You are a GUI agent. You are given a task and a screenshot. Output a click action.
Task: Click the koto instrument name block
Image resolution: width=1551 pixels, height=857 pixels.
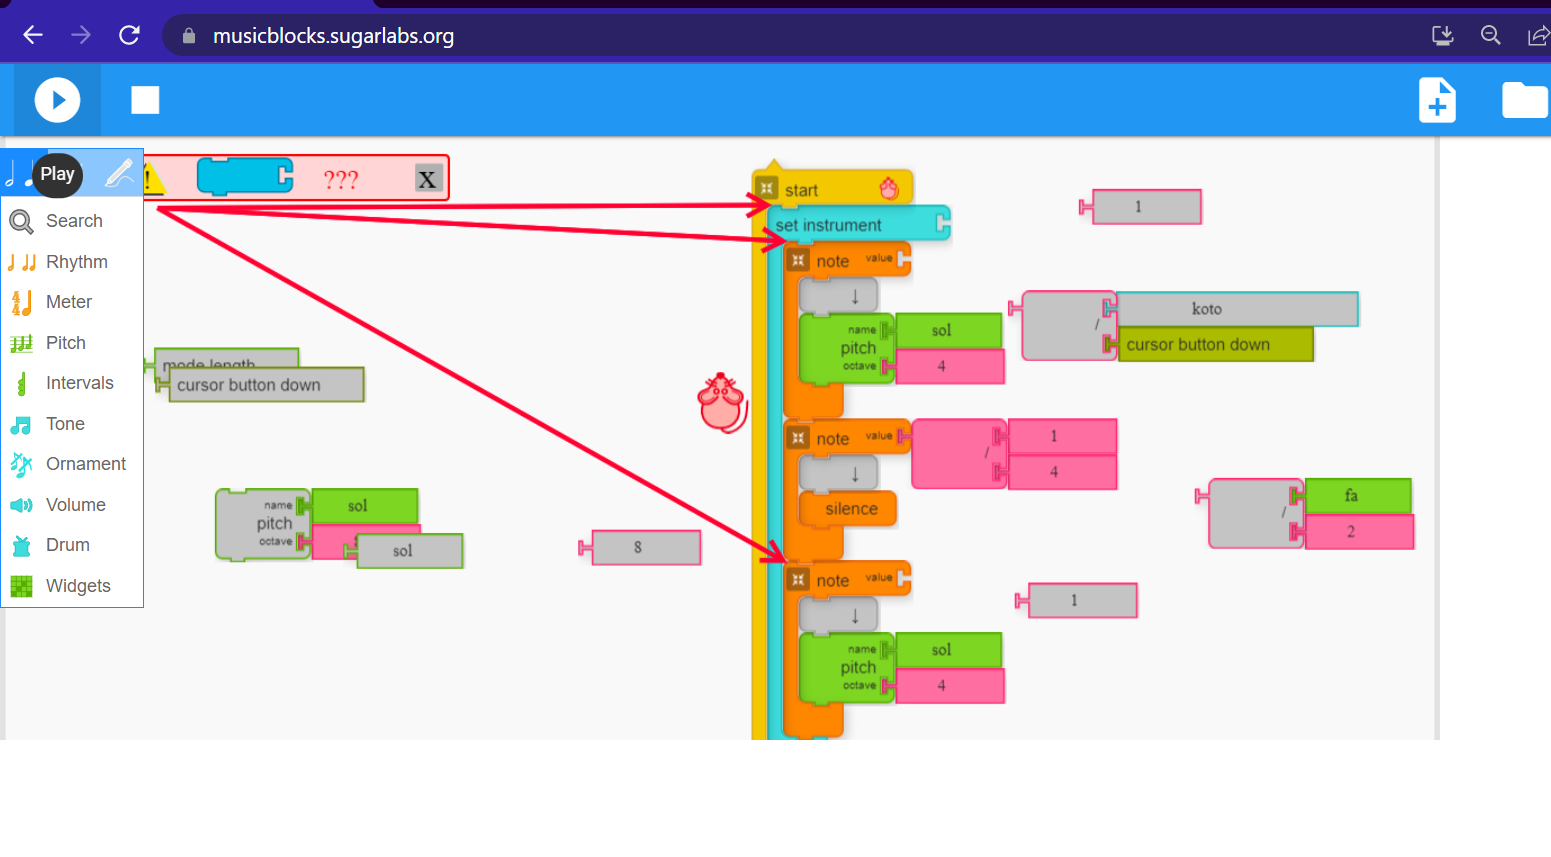[1207, 309]
